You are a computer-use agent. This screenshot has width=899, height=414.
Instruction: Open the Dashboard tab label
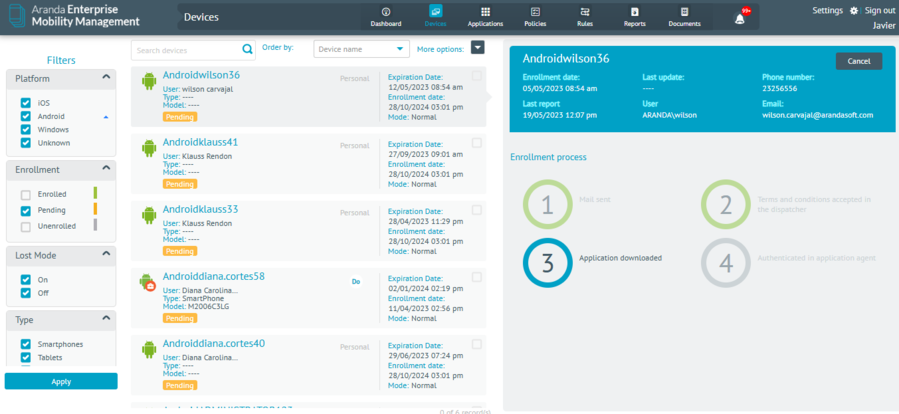[x=386, y=24]
